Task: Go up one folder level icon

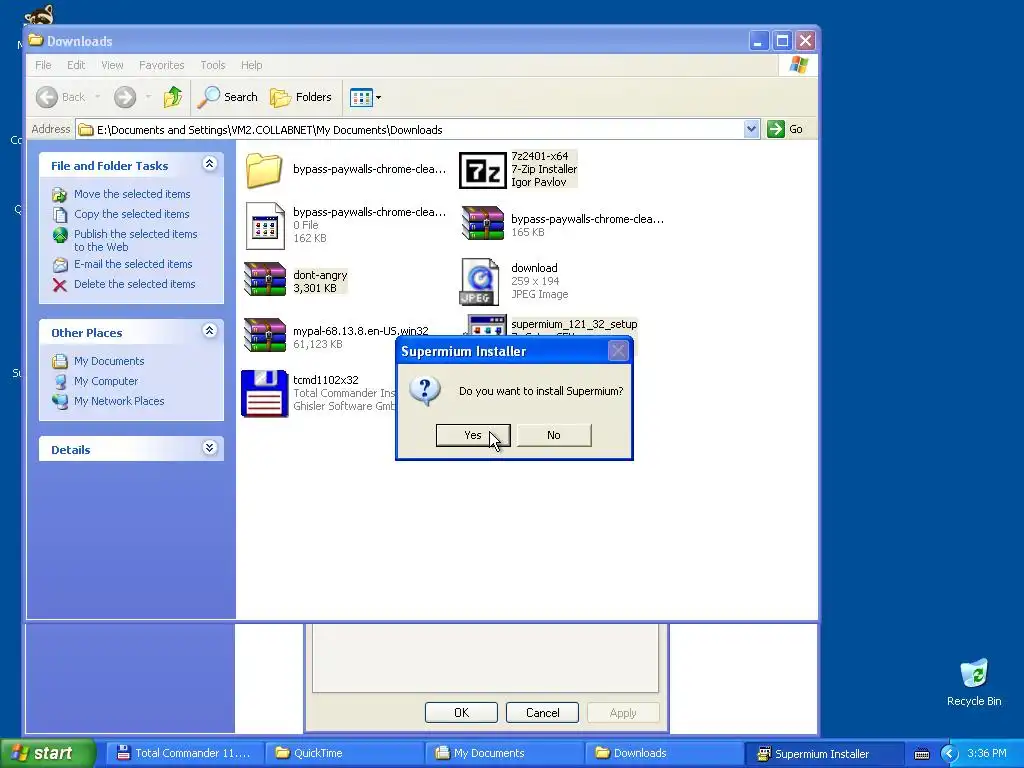Action: (173, 97)
